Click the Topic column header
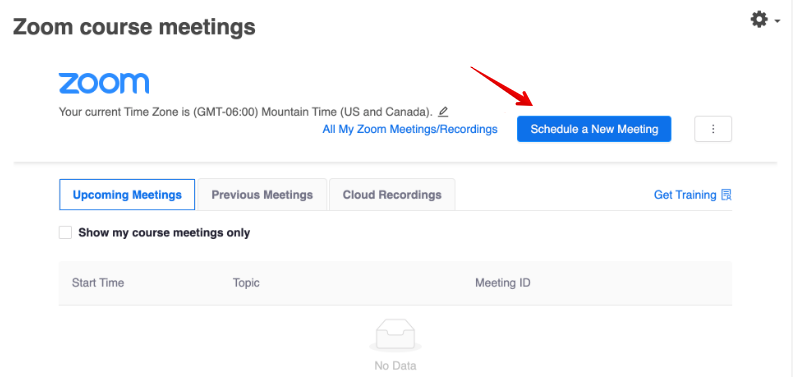This screenshot has height=378, width=793. point(246,282)
